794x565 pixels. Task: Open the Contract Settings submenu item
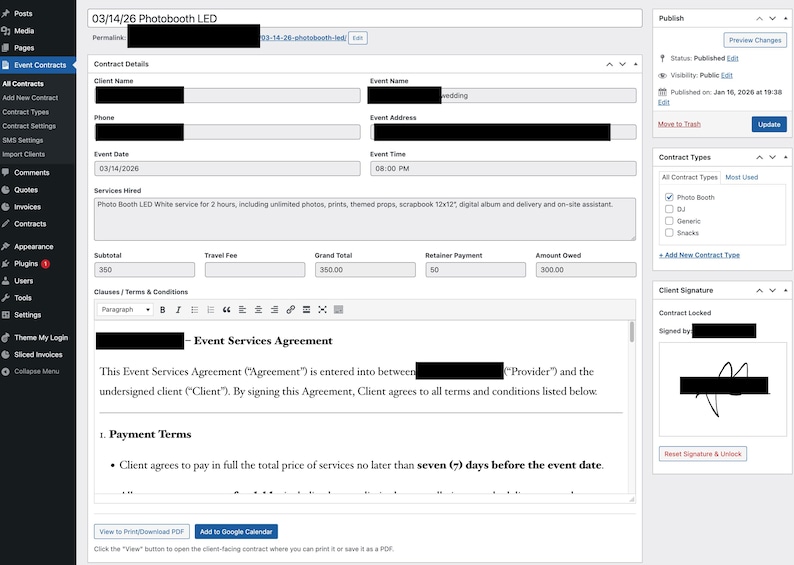[x=29, y=126]
